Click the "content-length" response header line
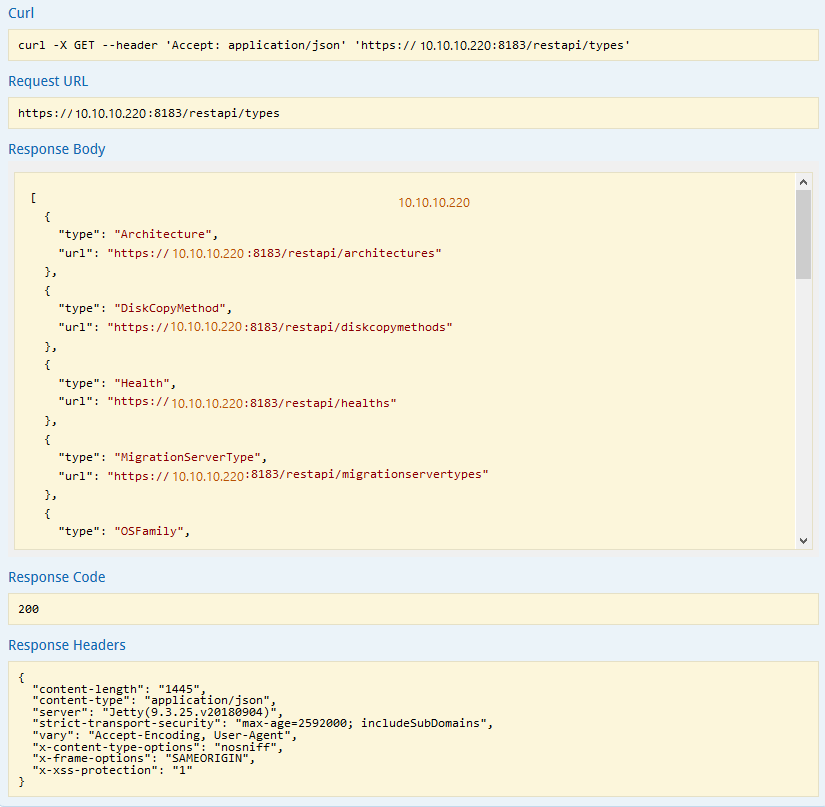Viewport: 825px width, 807px height. (x=118, y=690)
